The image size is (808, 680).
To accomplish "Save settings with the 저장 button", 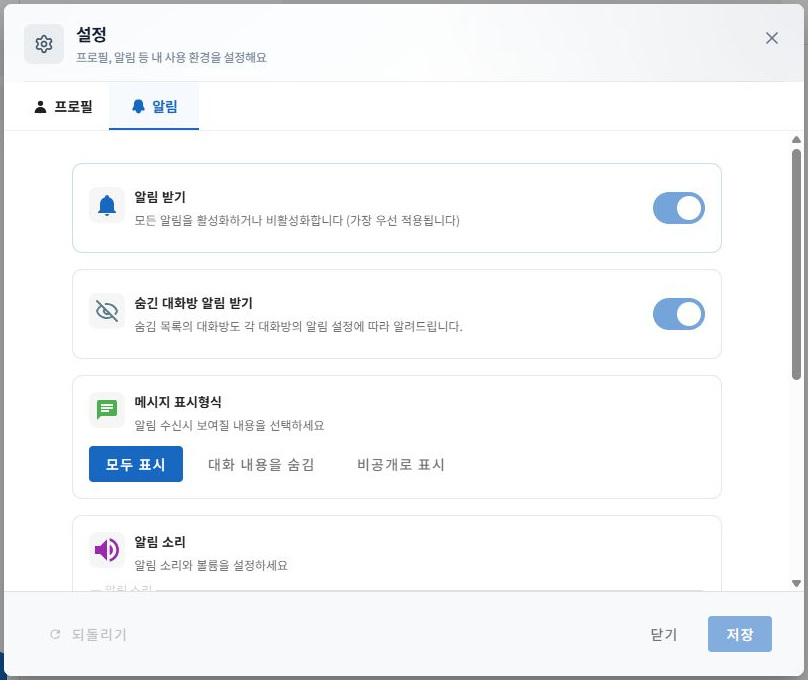I will 739,634.
